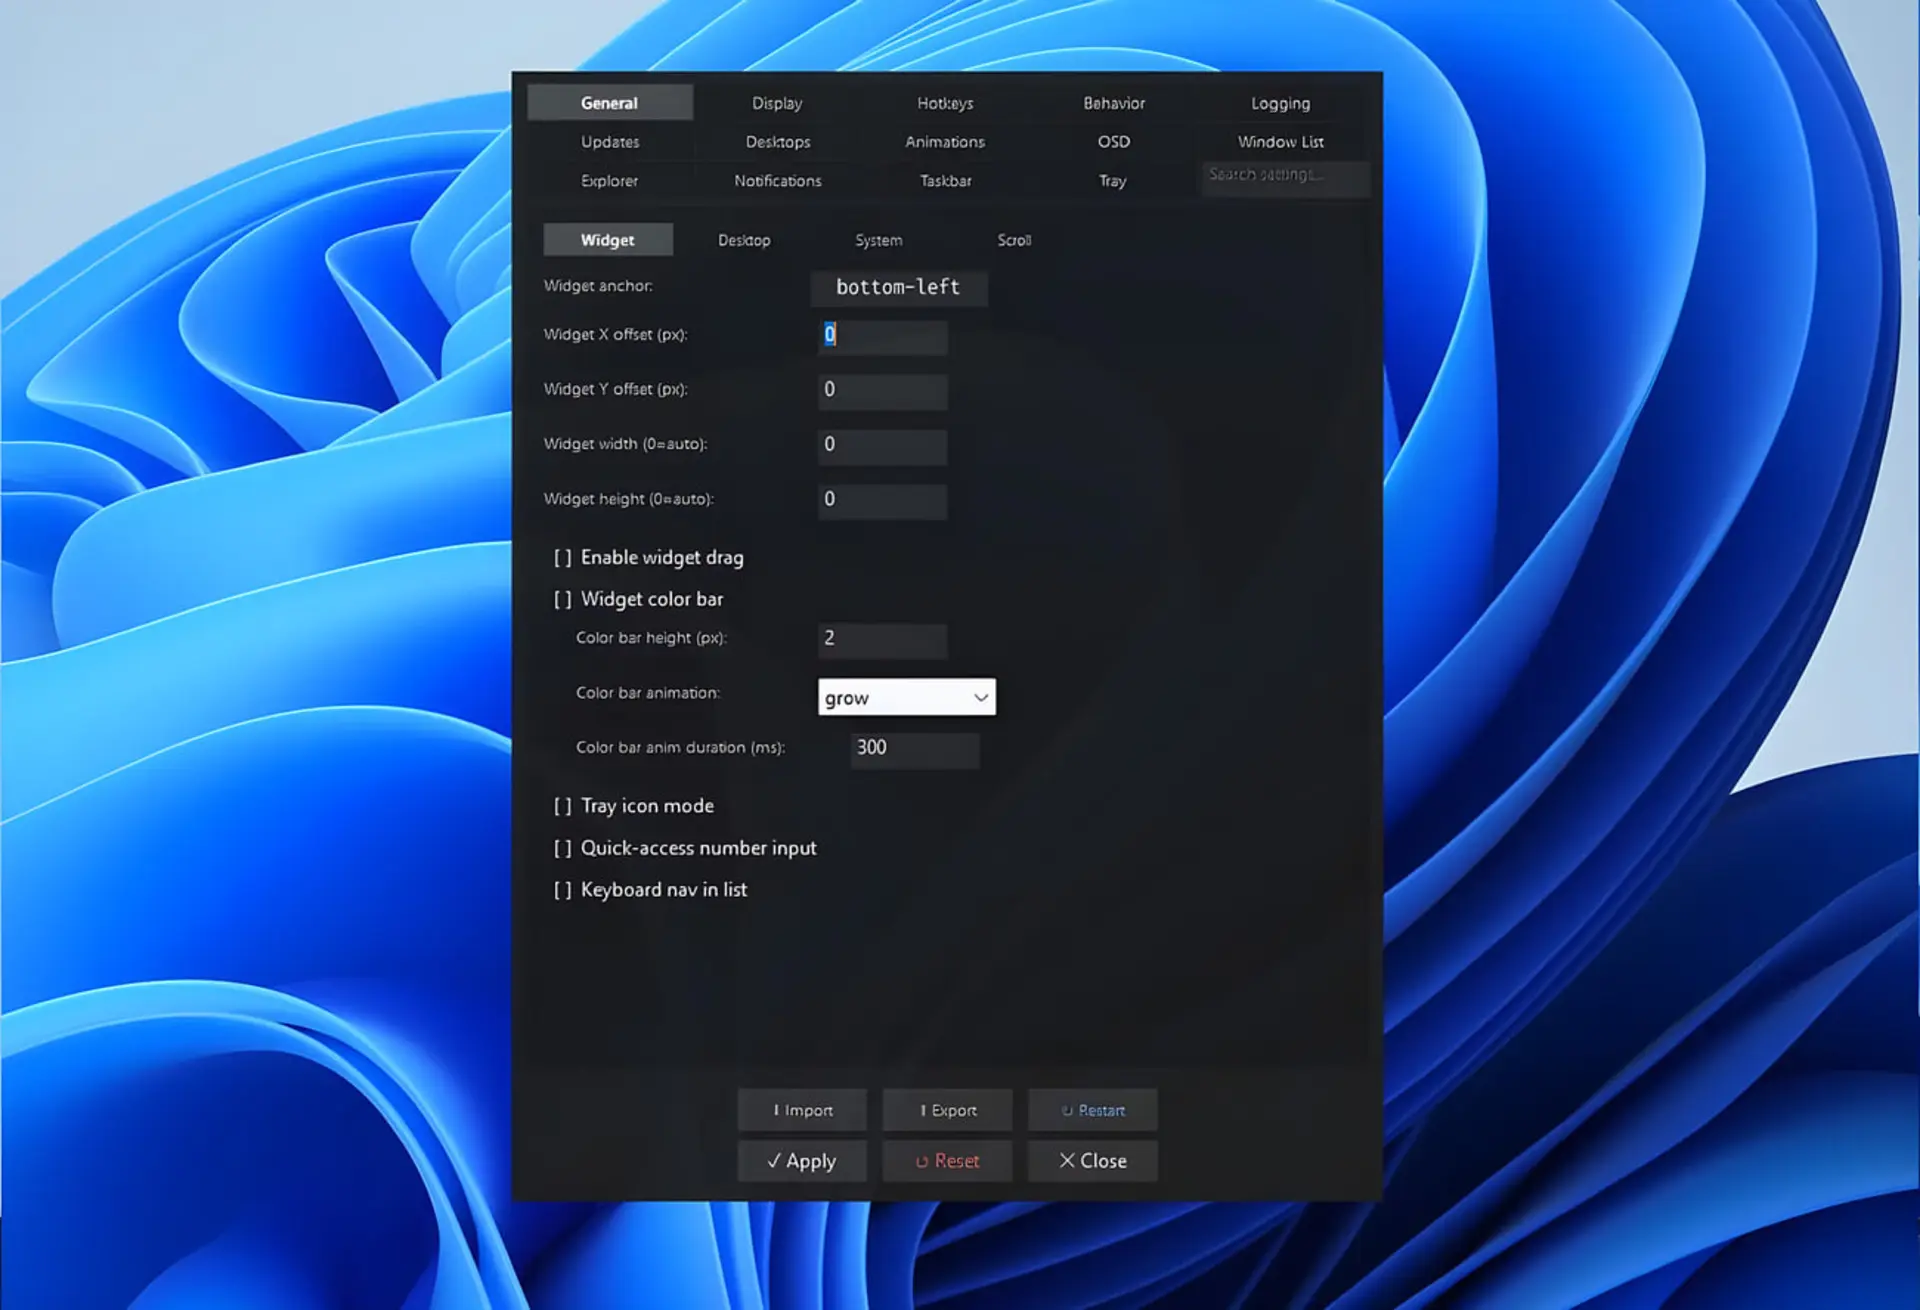Switch to the Updates tab
1920x1310 pixels.
[610, 142]
